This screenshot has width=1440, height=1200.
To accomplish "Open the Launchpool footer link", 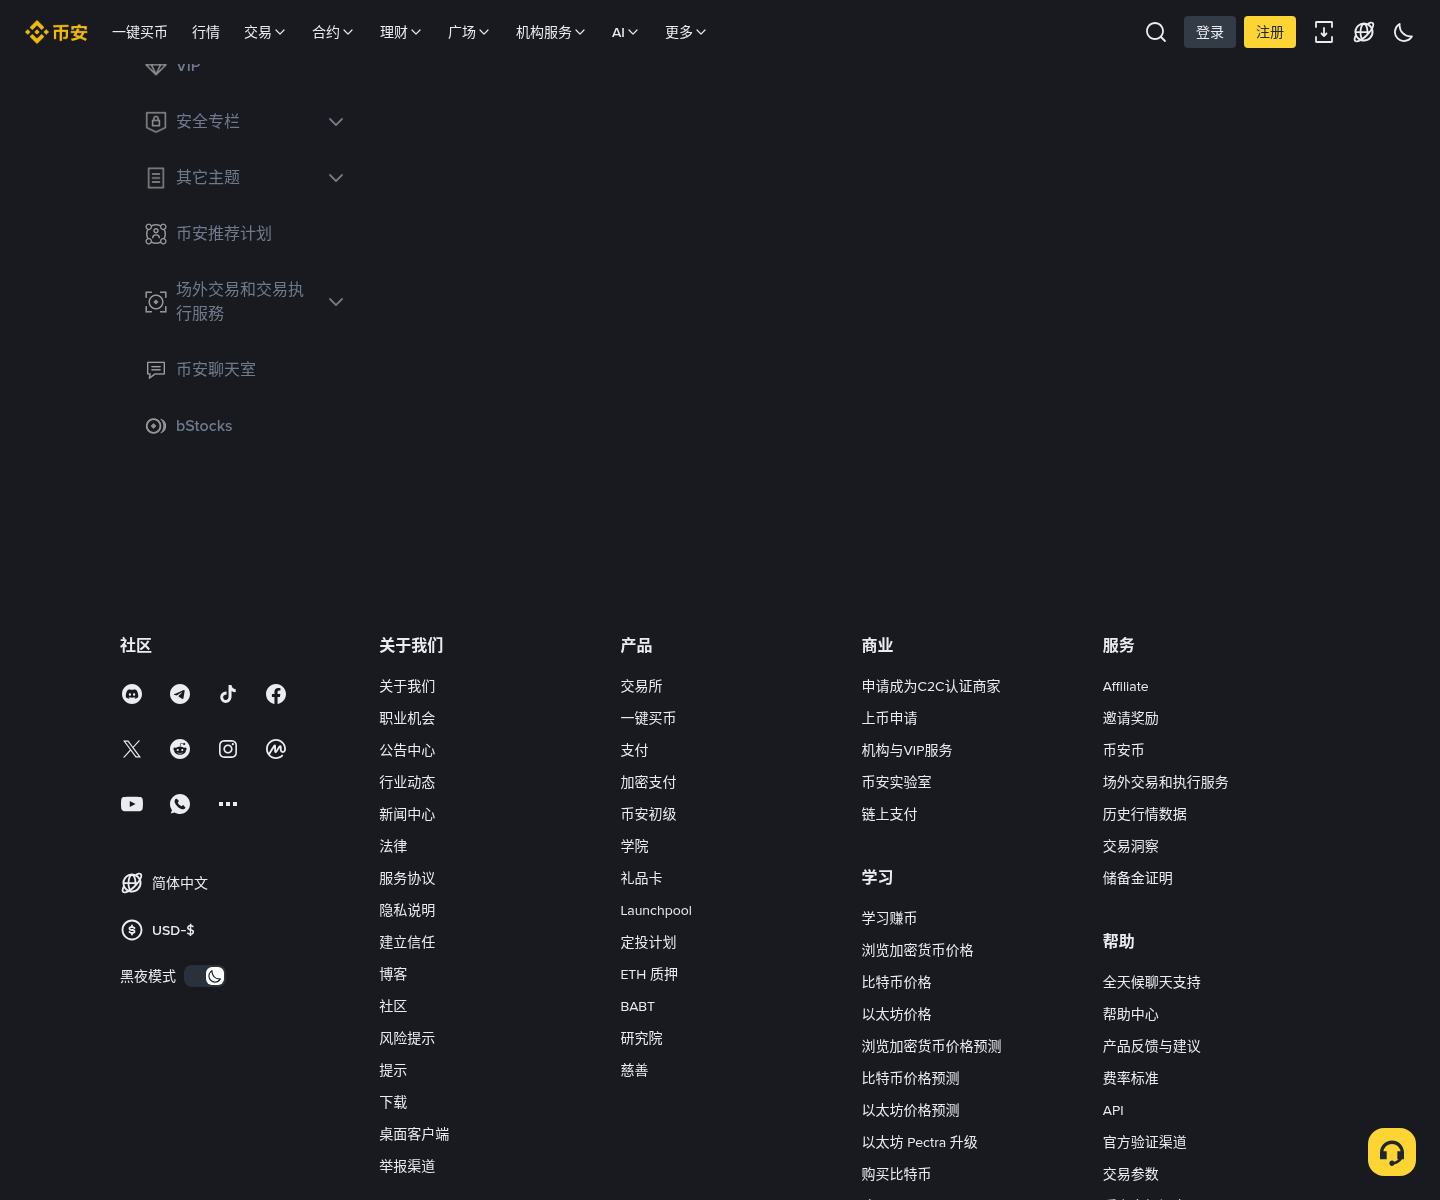I will tap(656, 910).
